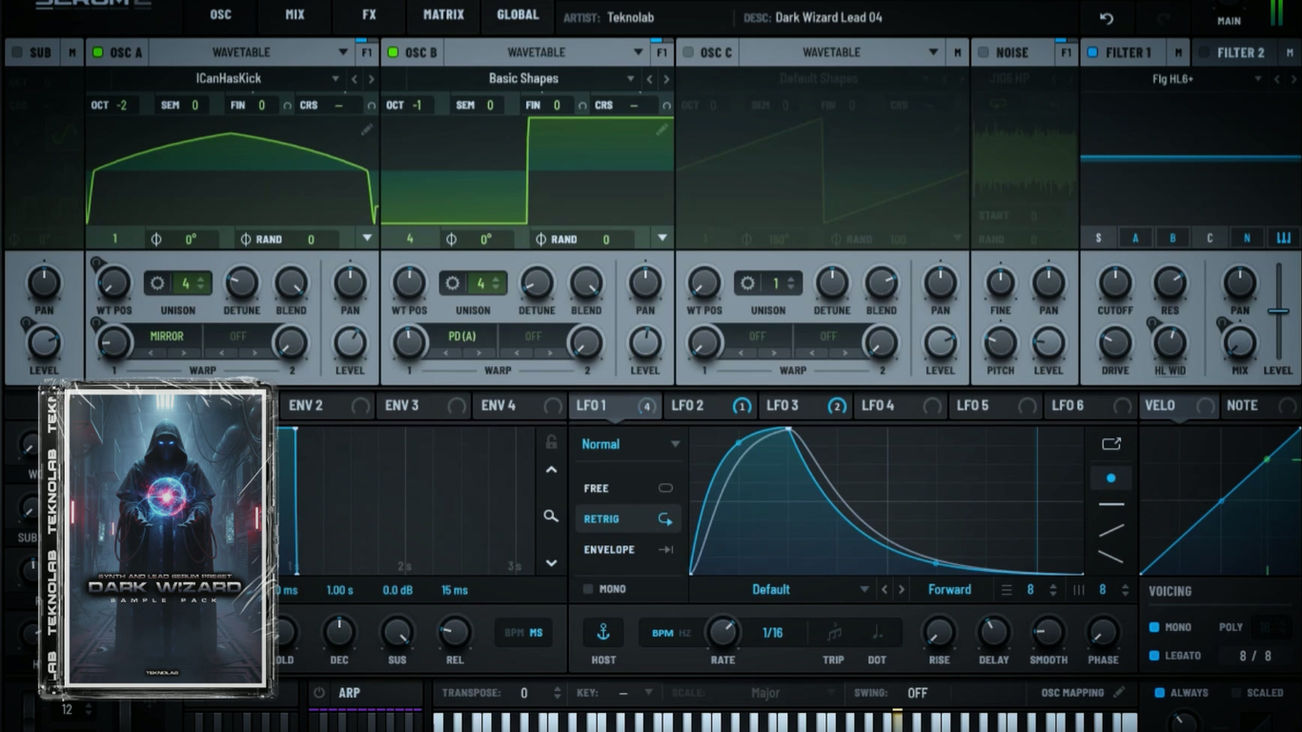The image size is (1302, 732).
Task: Enable OSC C power switch
Action: [x=687, y=53]
